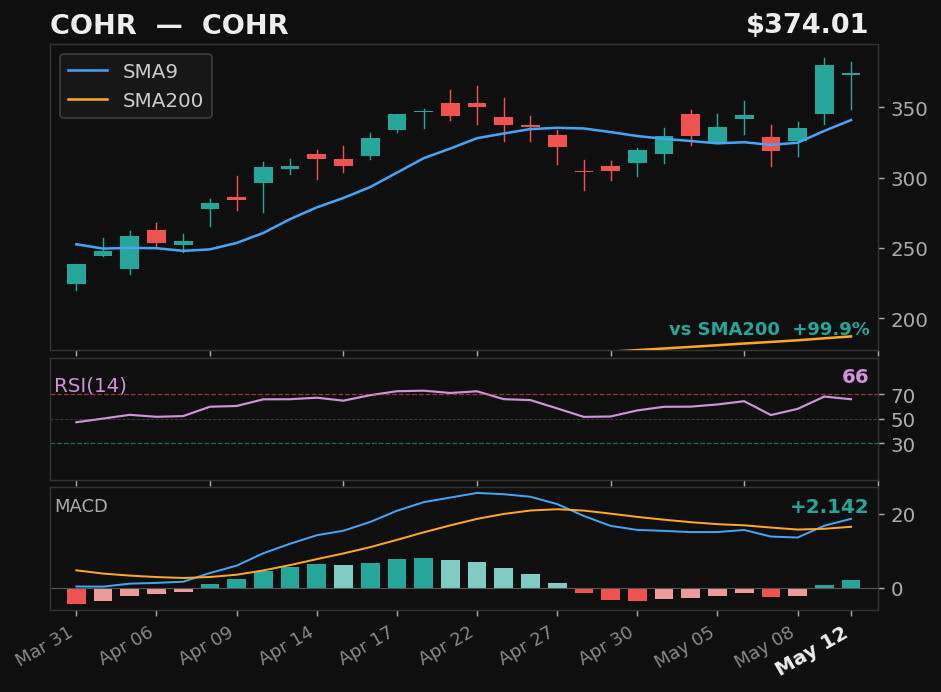Click the Apr 06 date label

(x=125, y=644)
